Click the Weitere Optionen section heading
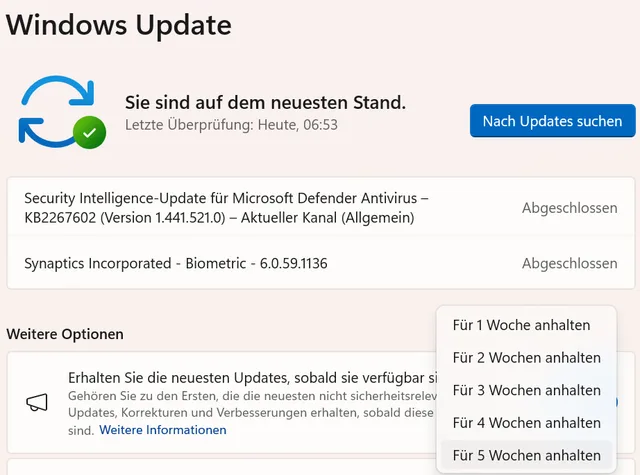 pyautogui.click(x=65, y=333)
